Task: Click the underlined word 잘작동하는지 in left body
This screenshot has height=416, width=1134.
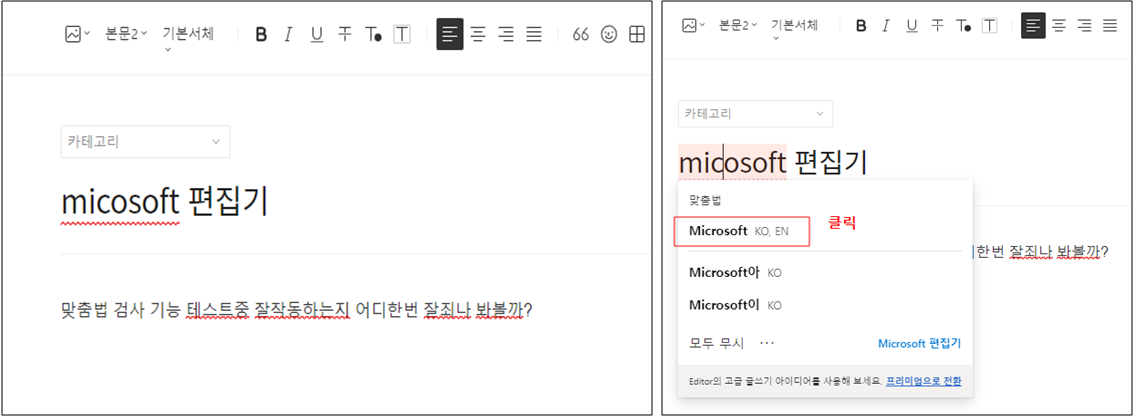Action: click(302, 310)
